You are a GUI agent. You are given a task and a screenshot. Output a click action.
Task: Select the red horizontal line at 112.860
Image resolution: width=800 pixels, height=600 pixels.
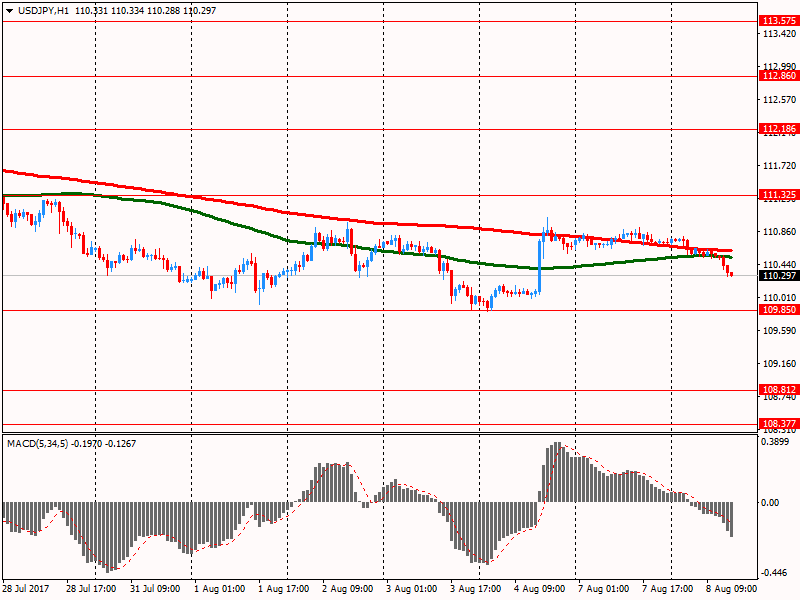coord(380,77)
